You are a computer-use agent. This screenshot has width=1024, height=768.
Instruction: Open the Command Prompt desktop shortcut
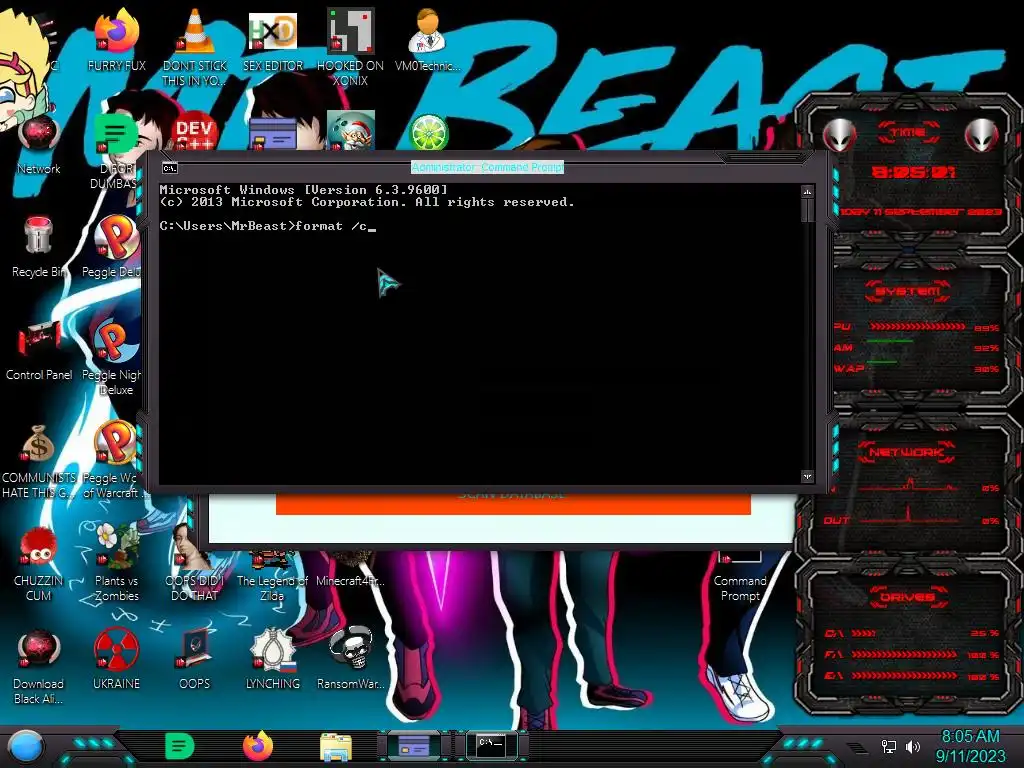[739, 576]
